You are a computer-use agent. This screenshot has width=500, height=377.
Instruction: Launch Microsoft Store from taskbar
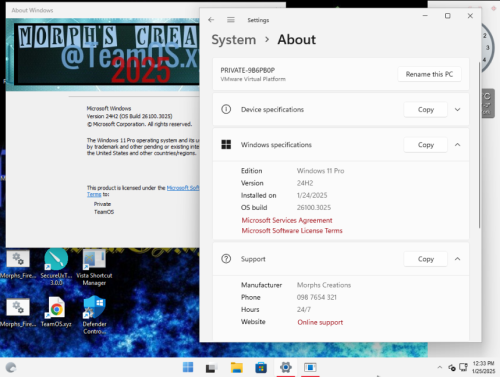tap(261, 367)
